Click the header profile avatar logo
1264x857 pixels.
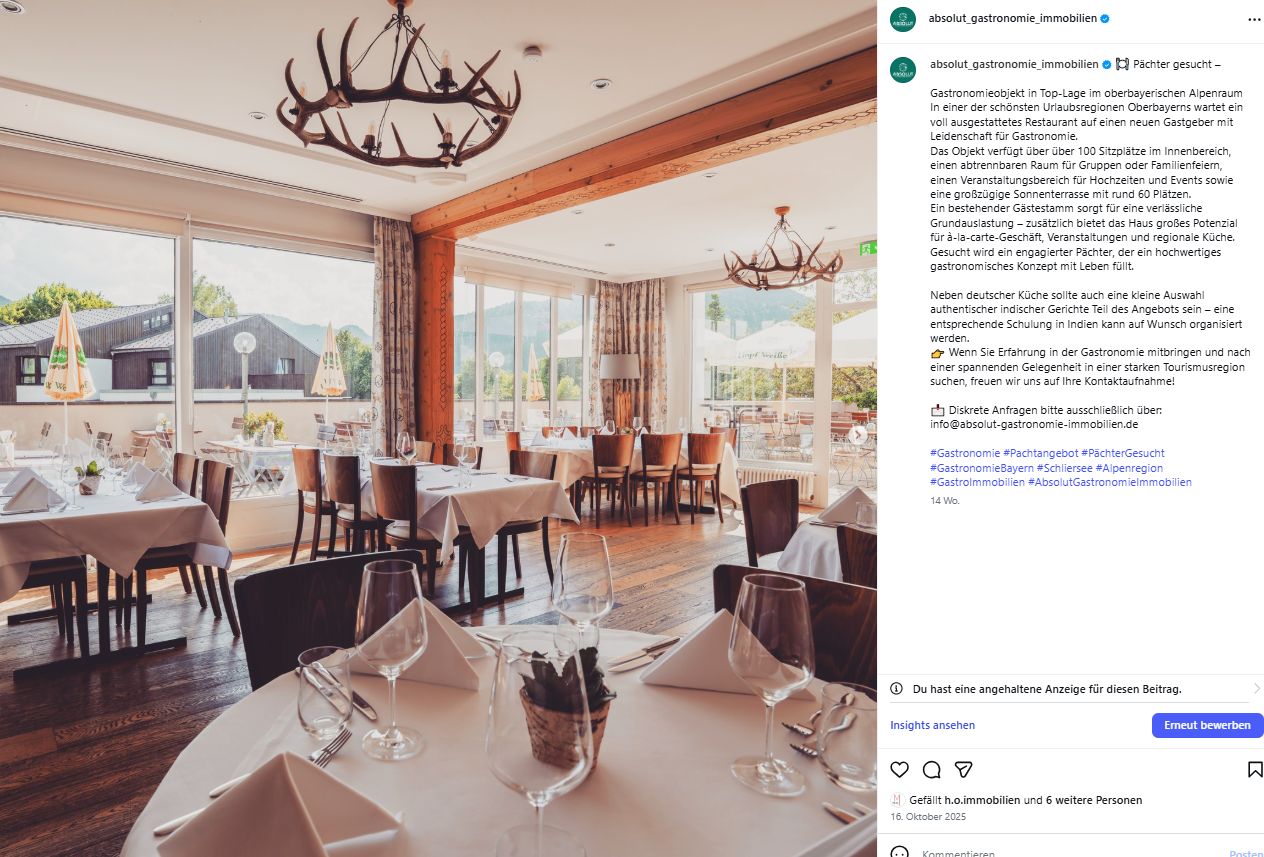pos(903,19)
